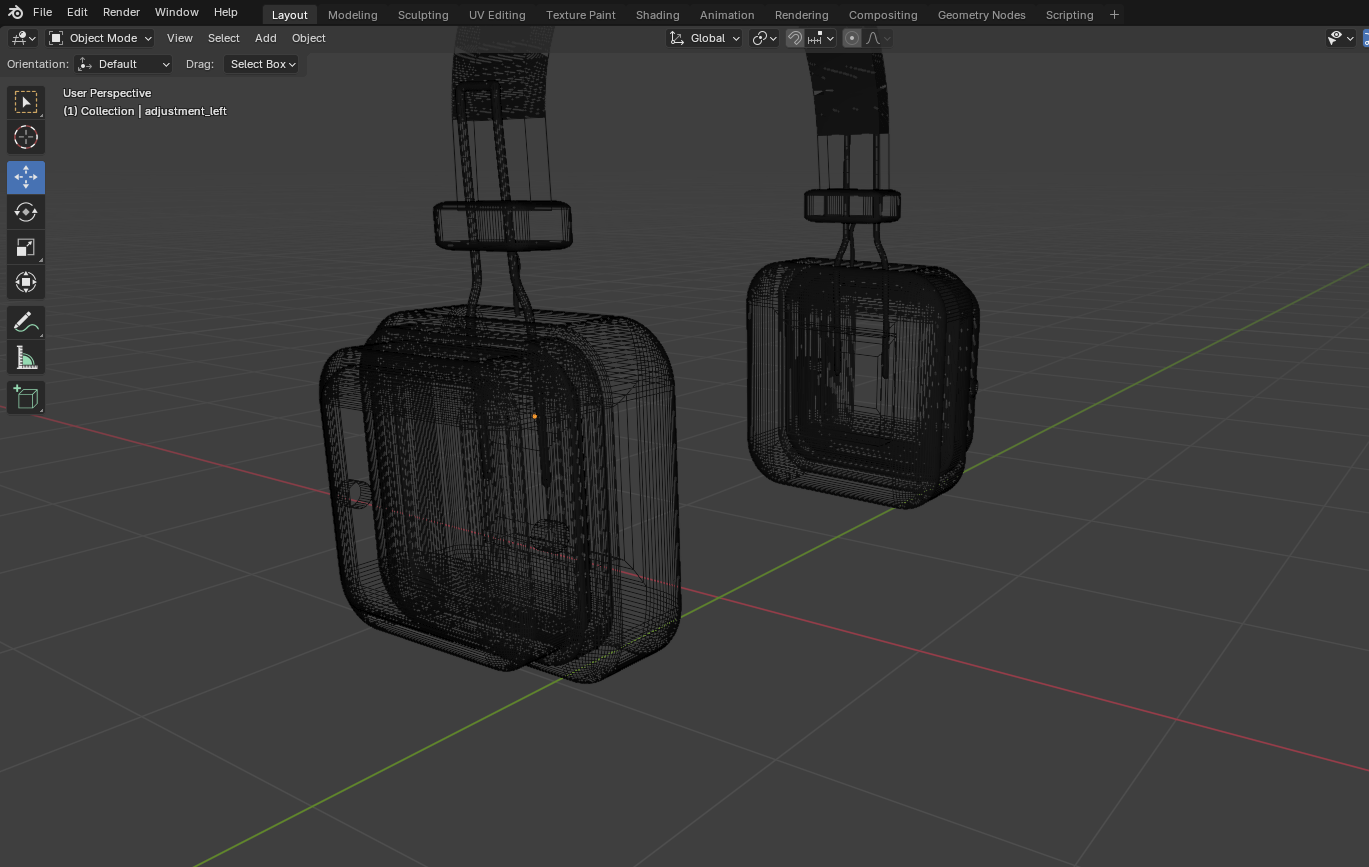Add a new workspace with the plus button
Viewport: 1369px width, 867px height.
pos(1114,14)
